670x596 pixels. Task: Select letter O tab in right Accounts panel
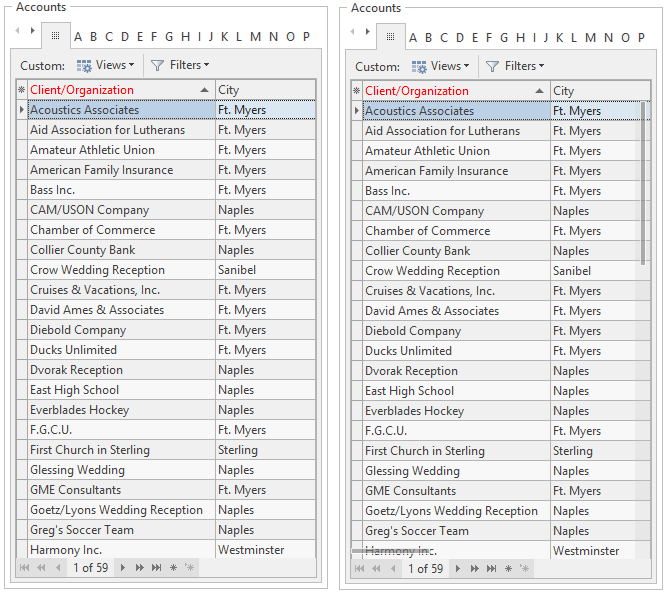626,38
